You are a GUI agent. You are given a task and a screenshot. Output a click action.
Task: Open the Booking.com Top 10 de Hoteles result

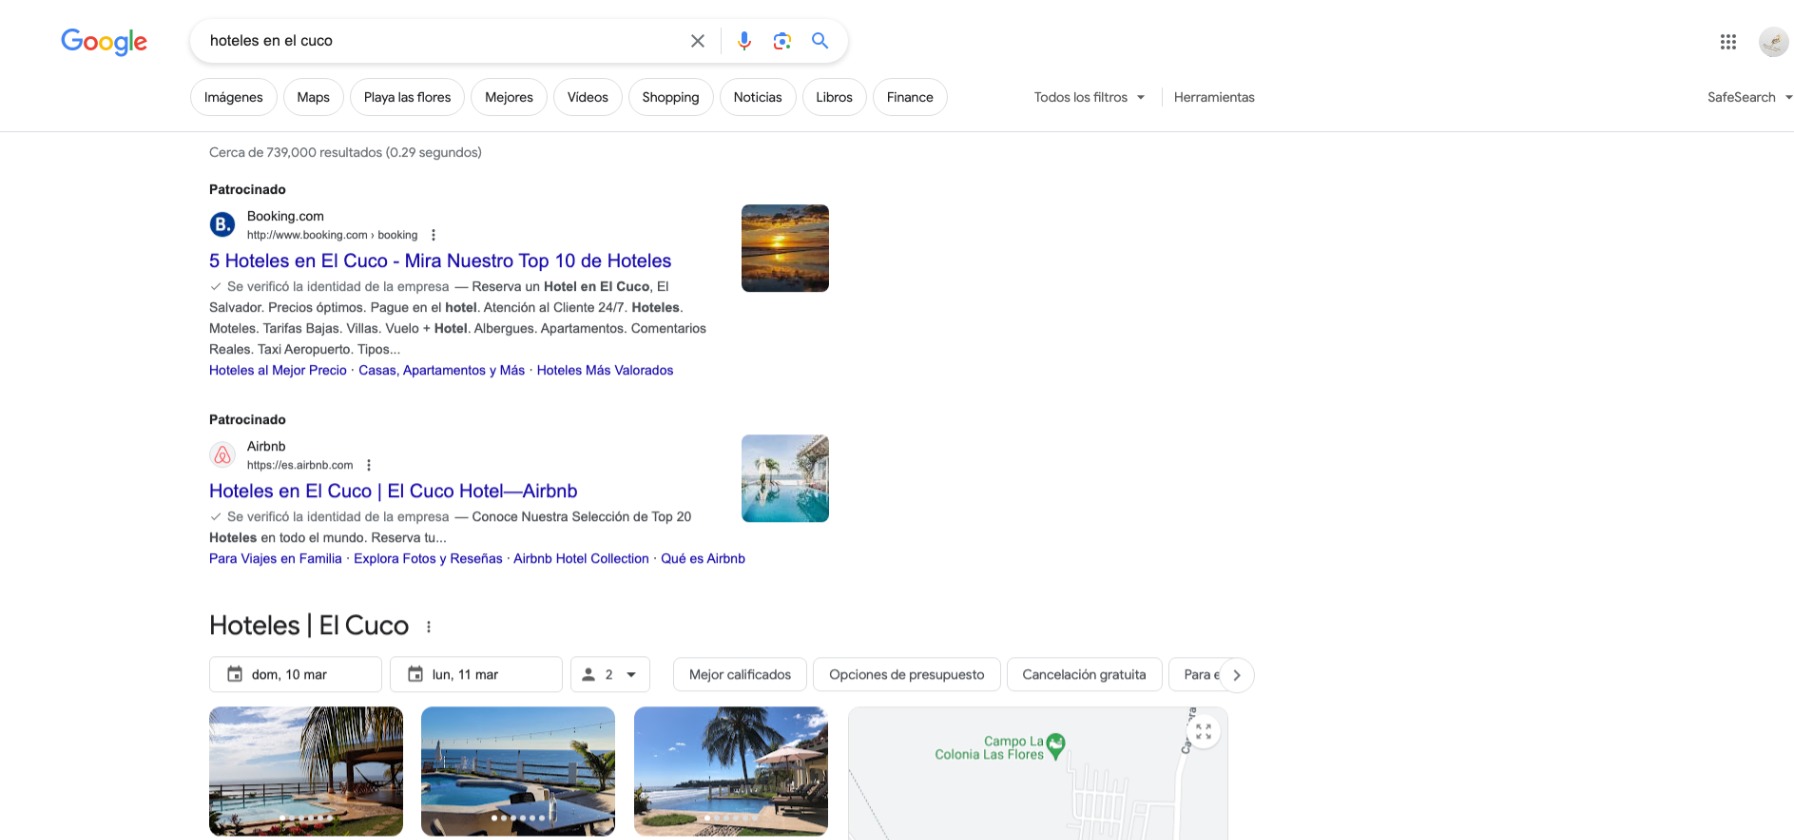[440, 261]
